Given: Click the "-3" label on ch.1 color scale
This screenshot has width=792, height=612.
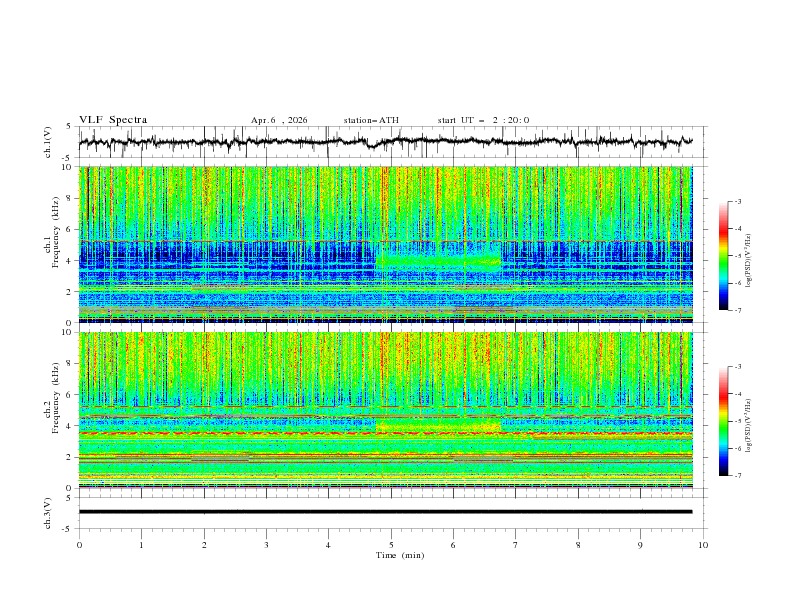Looking at the screenshot, I should click(737, 201).
